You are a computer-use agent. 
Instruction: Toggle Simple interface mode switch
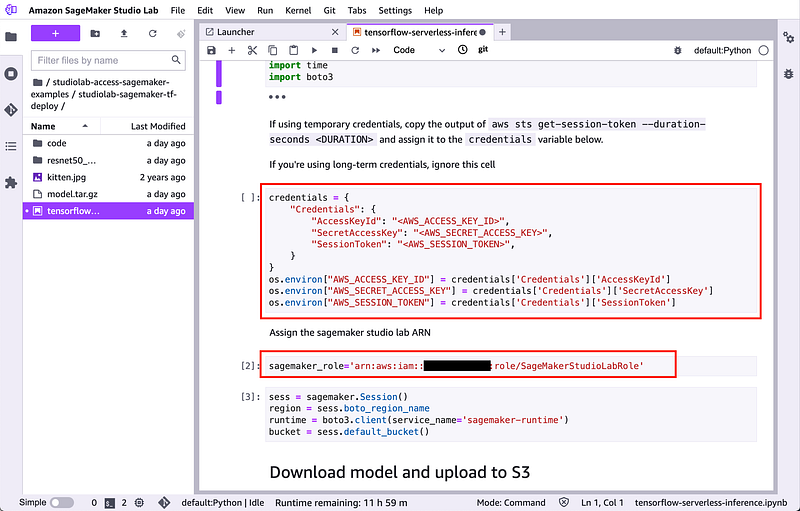61,502
